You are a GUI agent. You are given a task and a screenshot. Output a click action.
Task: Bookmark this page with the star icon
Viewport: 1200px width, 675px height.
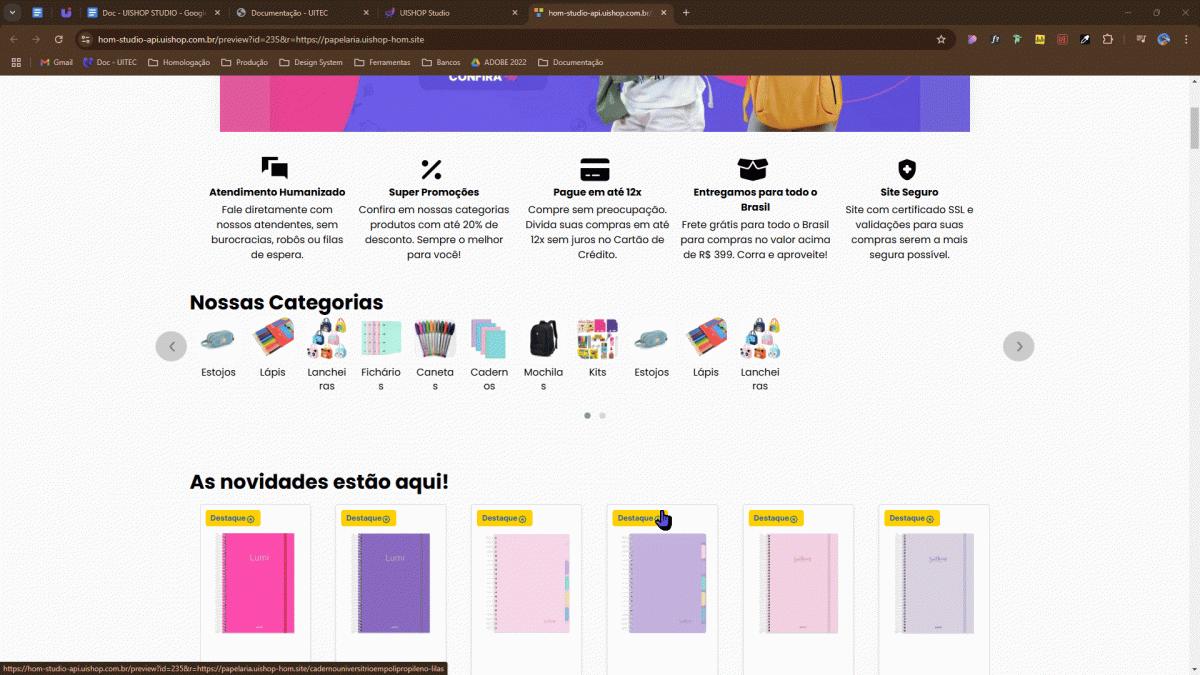941,39
